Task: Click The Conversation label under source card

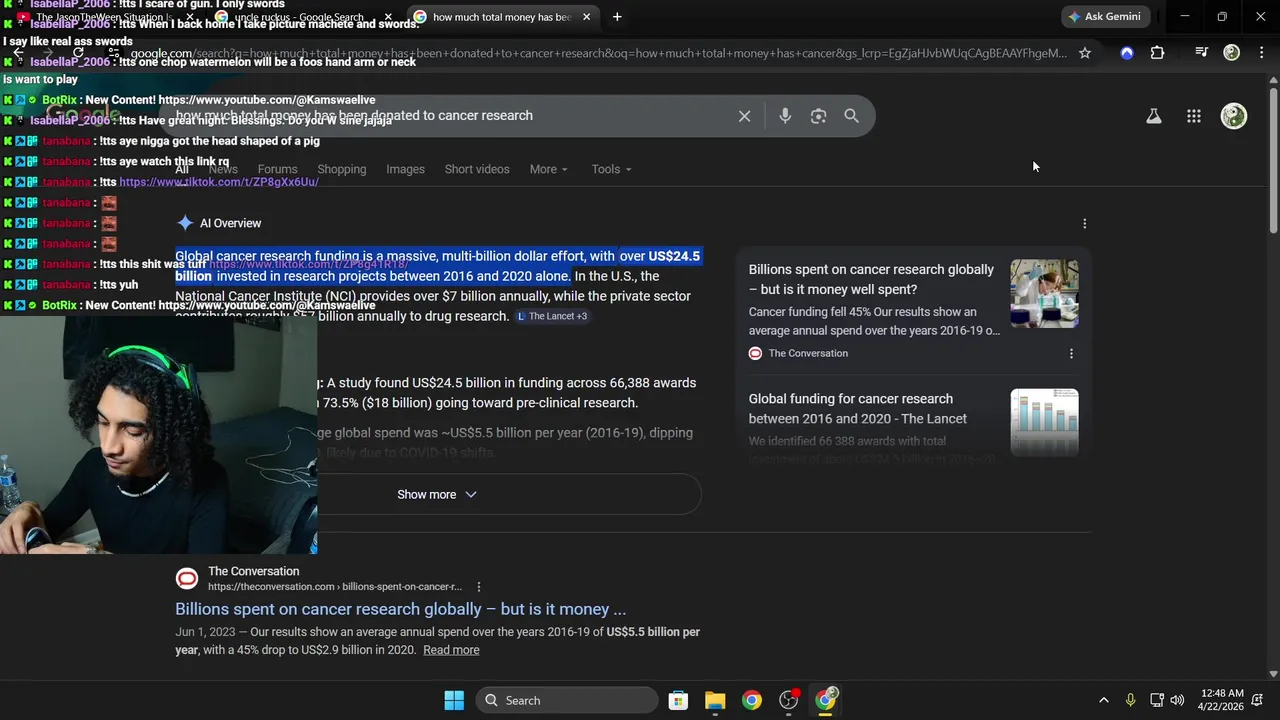Action: coord(808,353)
